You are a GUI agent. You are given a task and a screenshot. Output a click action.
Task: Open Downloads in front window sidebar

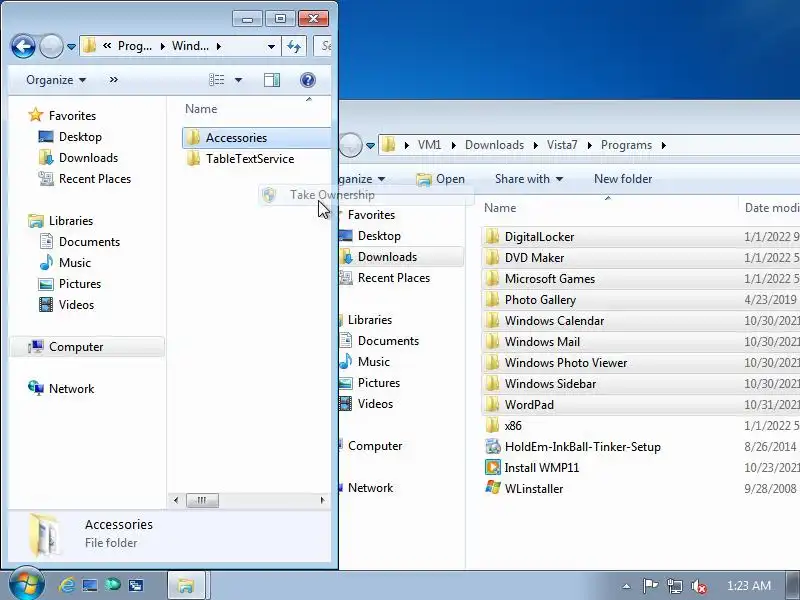(x=88, y=158)
